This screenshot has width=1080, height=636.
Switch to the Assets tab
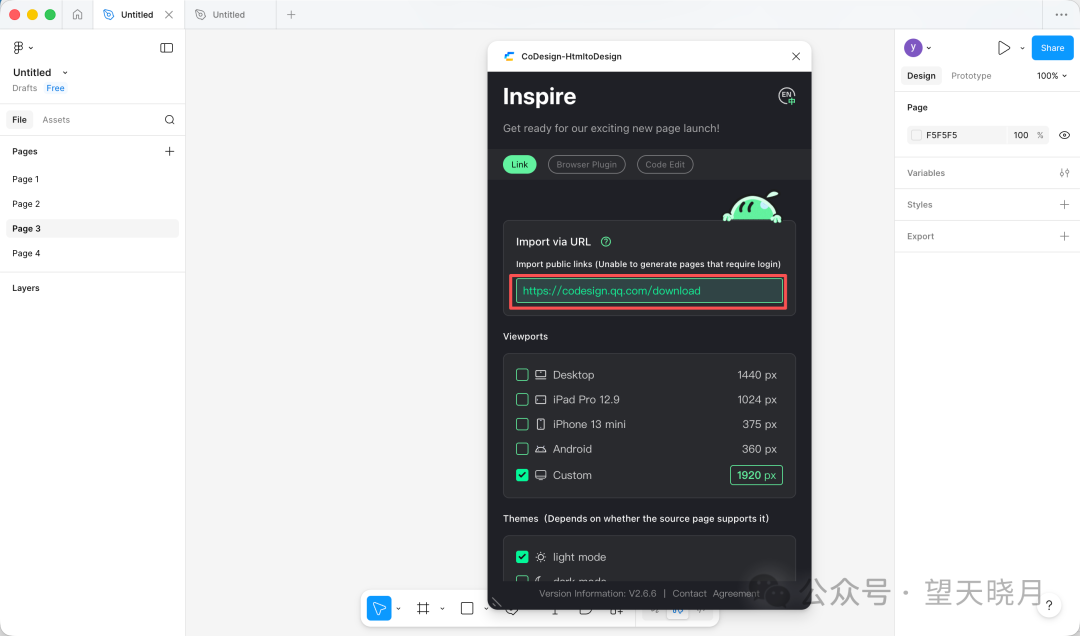coord(56,120)
